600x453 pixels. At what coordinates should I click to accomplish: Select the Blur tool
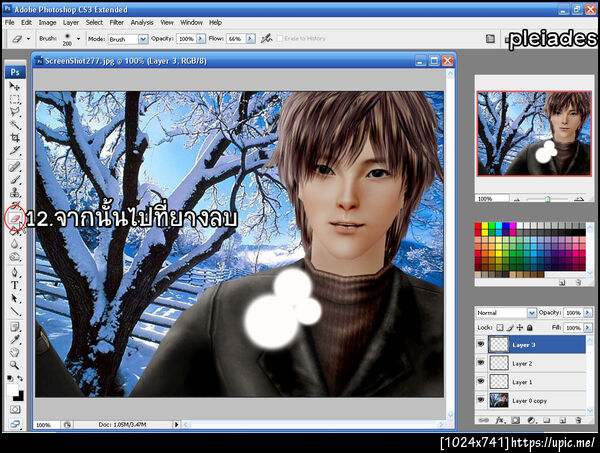point(15,244)
